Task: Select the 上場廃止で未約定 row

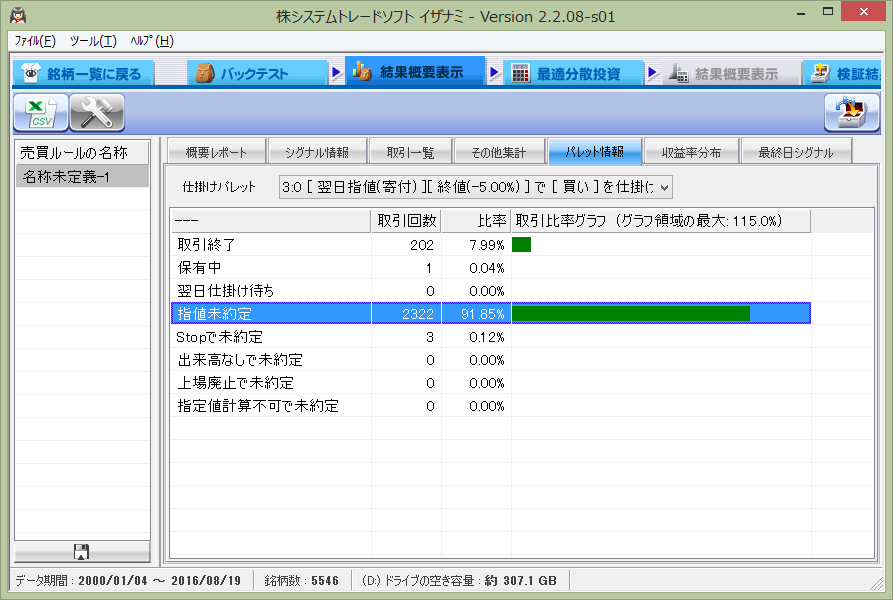Action: pyautogui.click(x=491, y=383)
